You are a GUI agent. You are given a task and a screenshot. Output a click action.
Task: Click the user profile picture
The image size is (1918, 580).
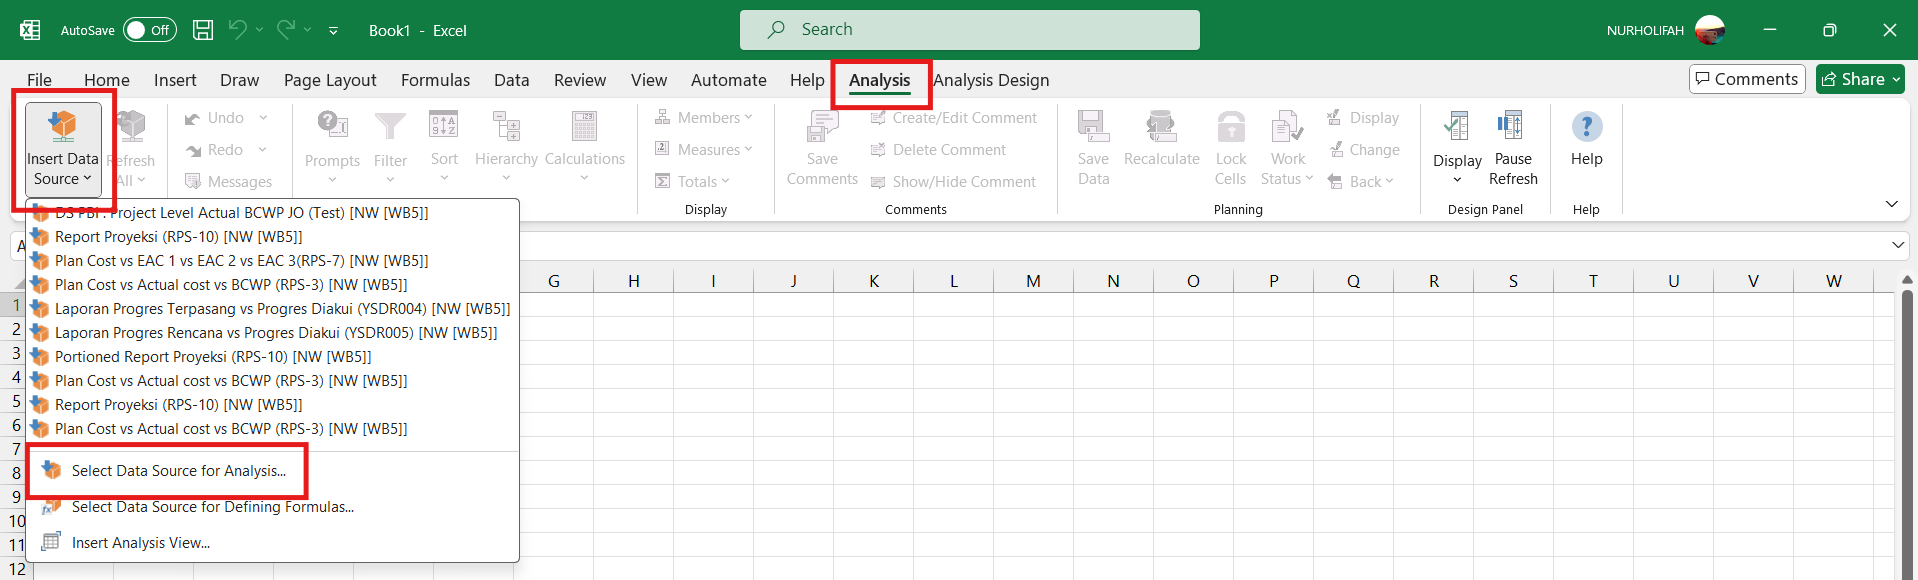point(1710,30)
